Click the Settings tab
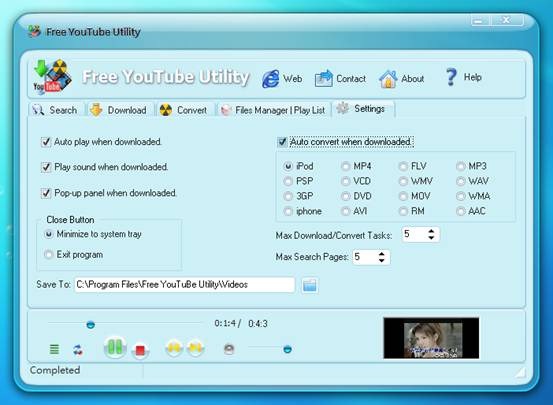The width and height of the screenshot is (553, 405). click(x=363, y=109)
